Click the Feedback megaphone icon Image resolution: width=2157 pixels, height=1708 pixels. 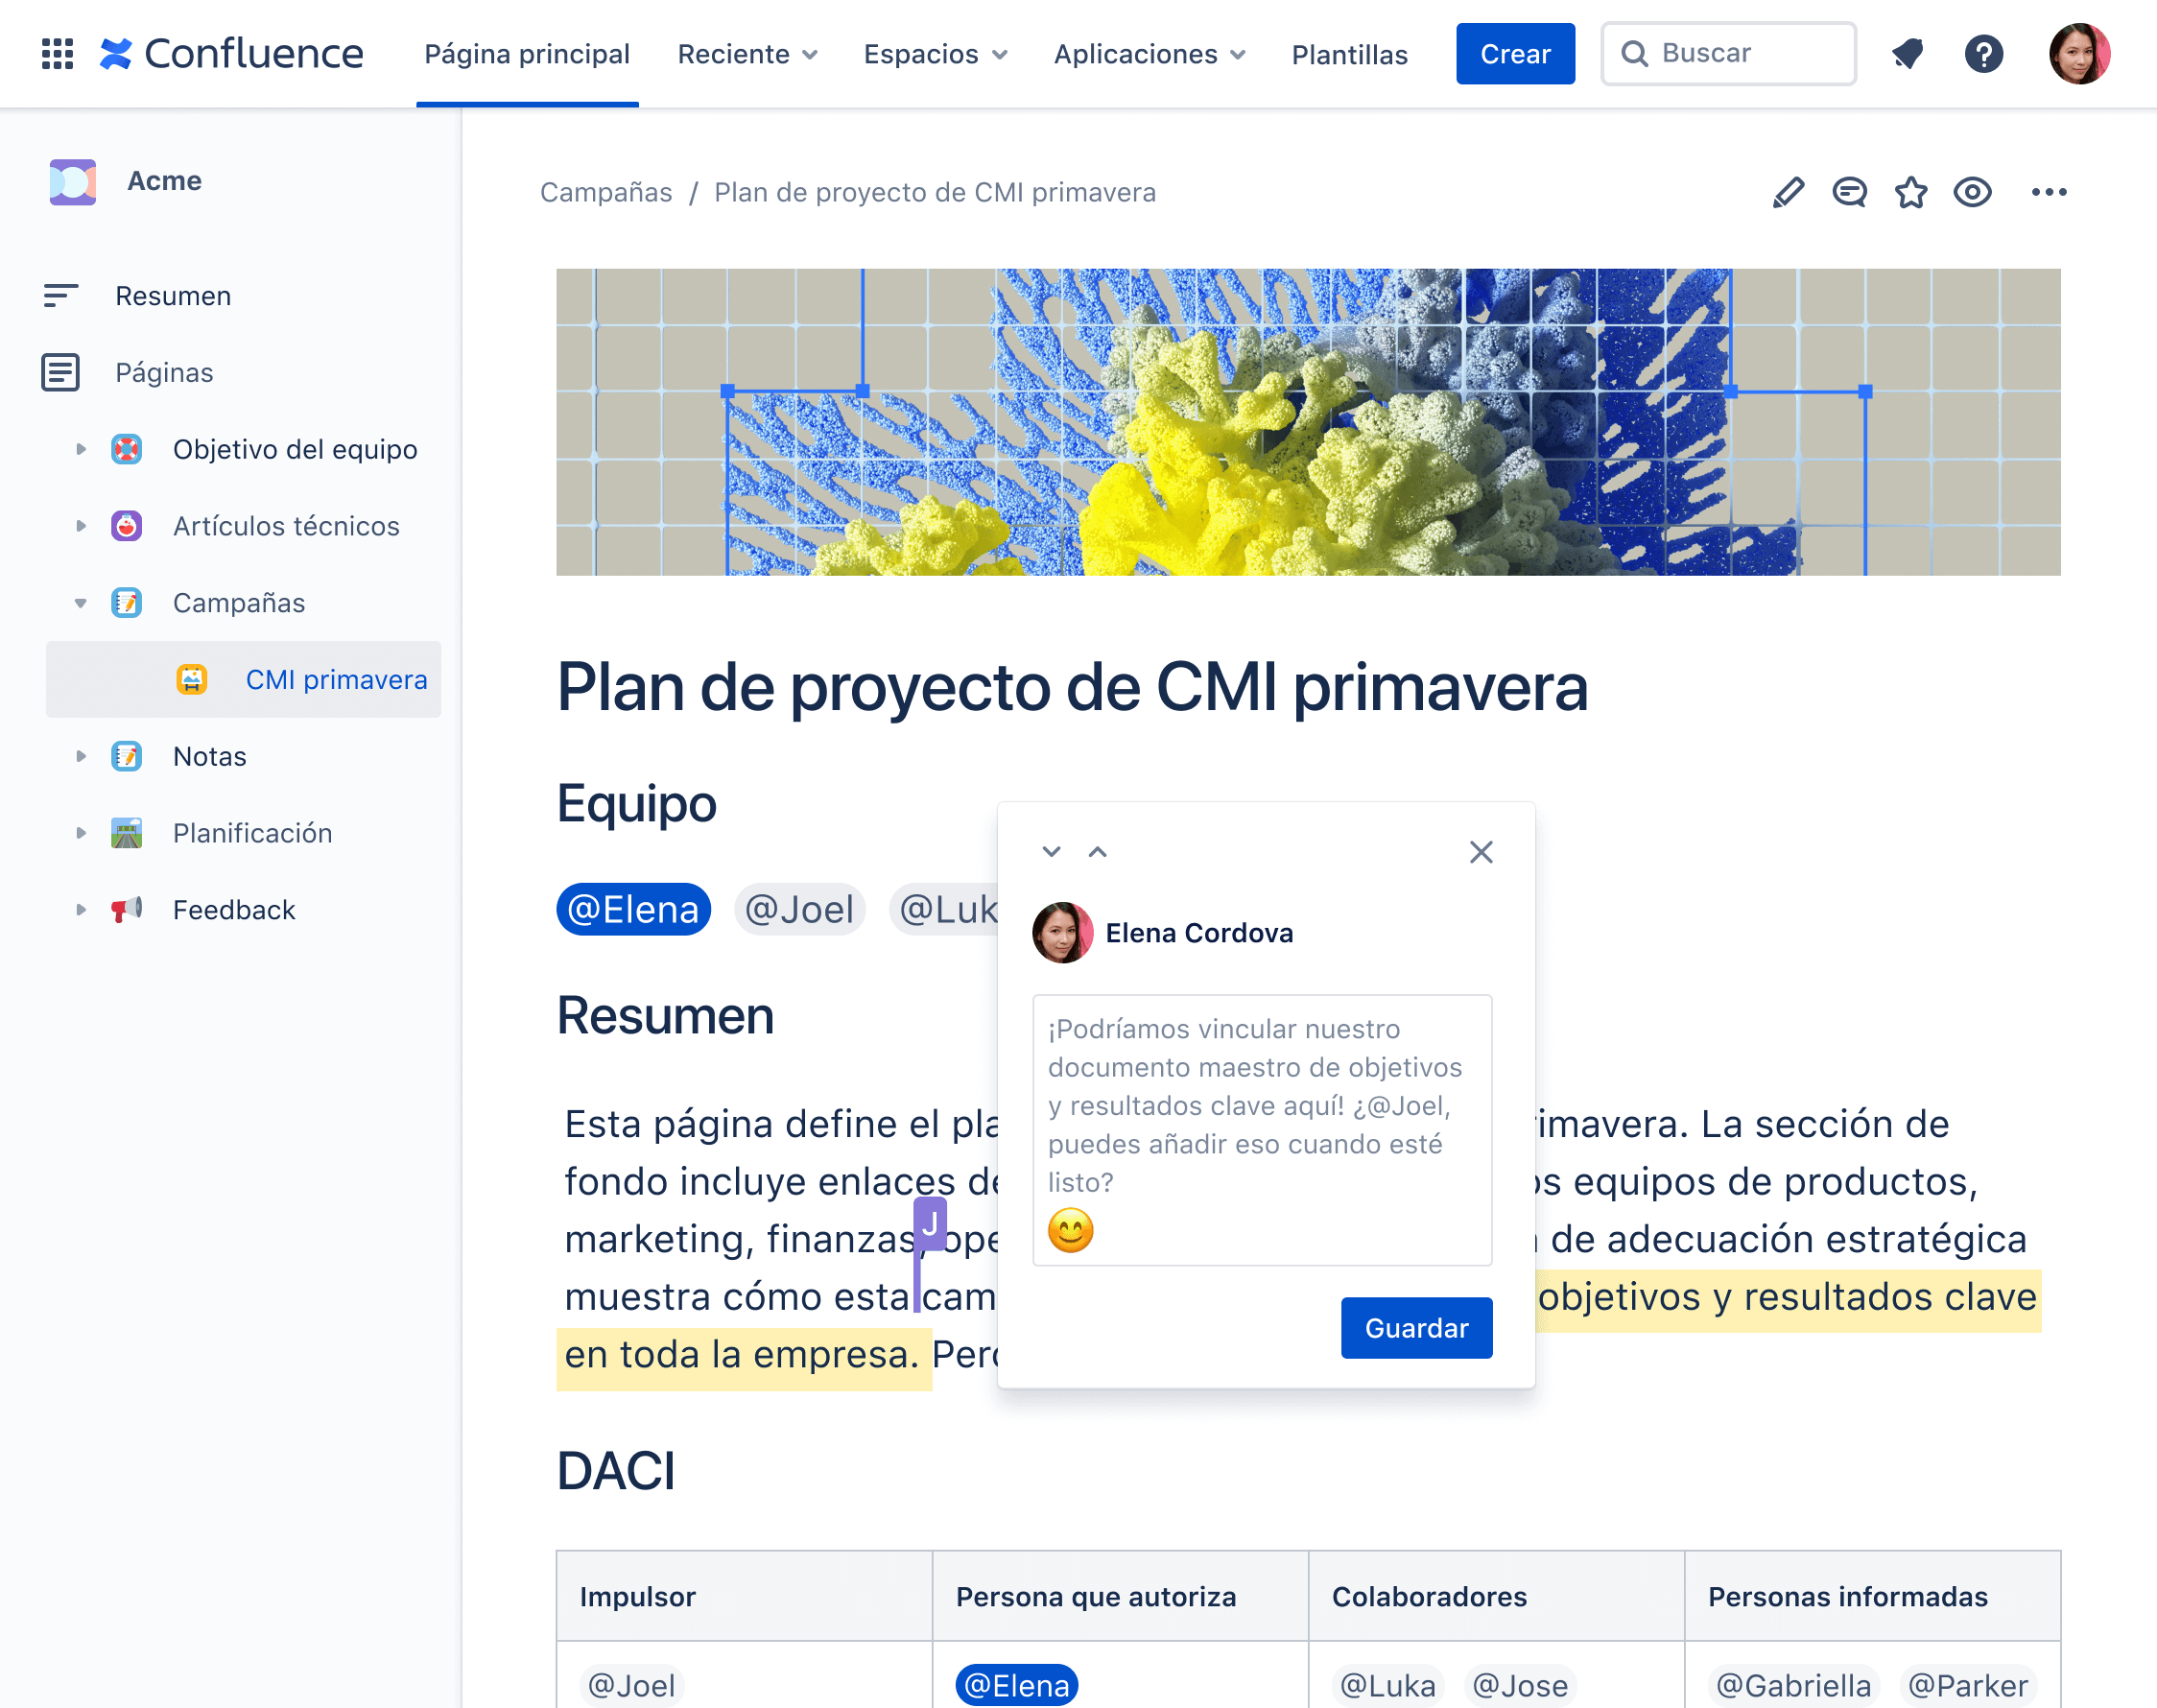click(126, 909)
